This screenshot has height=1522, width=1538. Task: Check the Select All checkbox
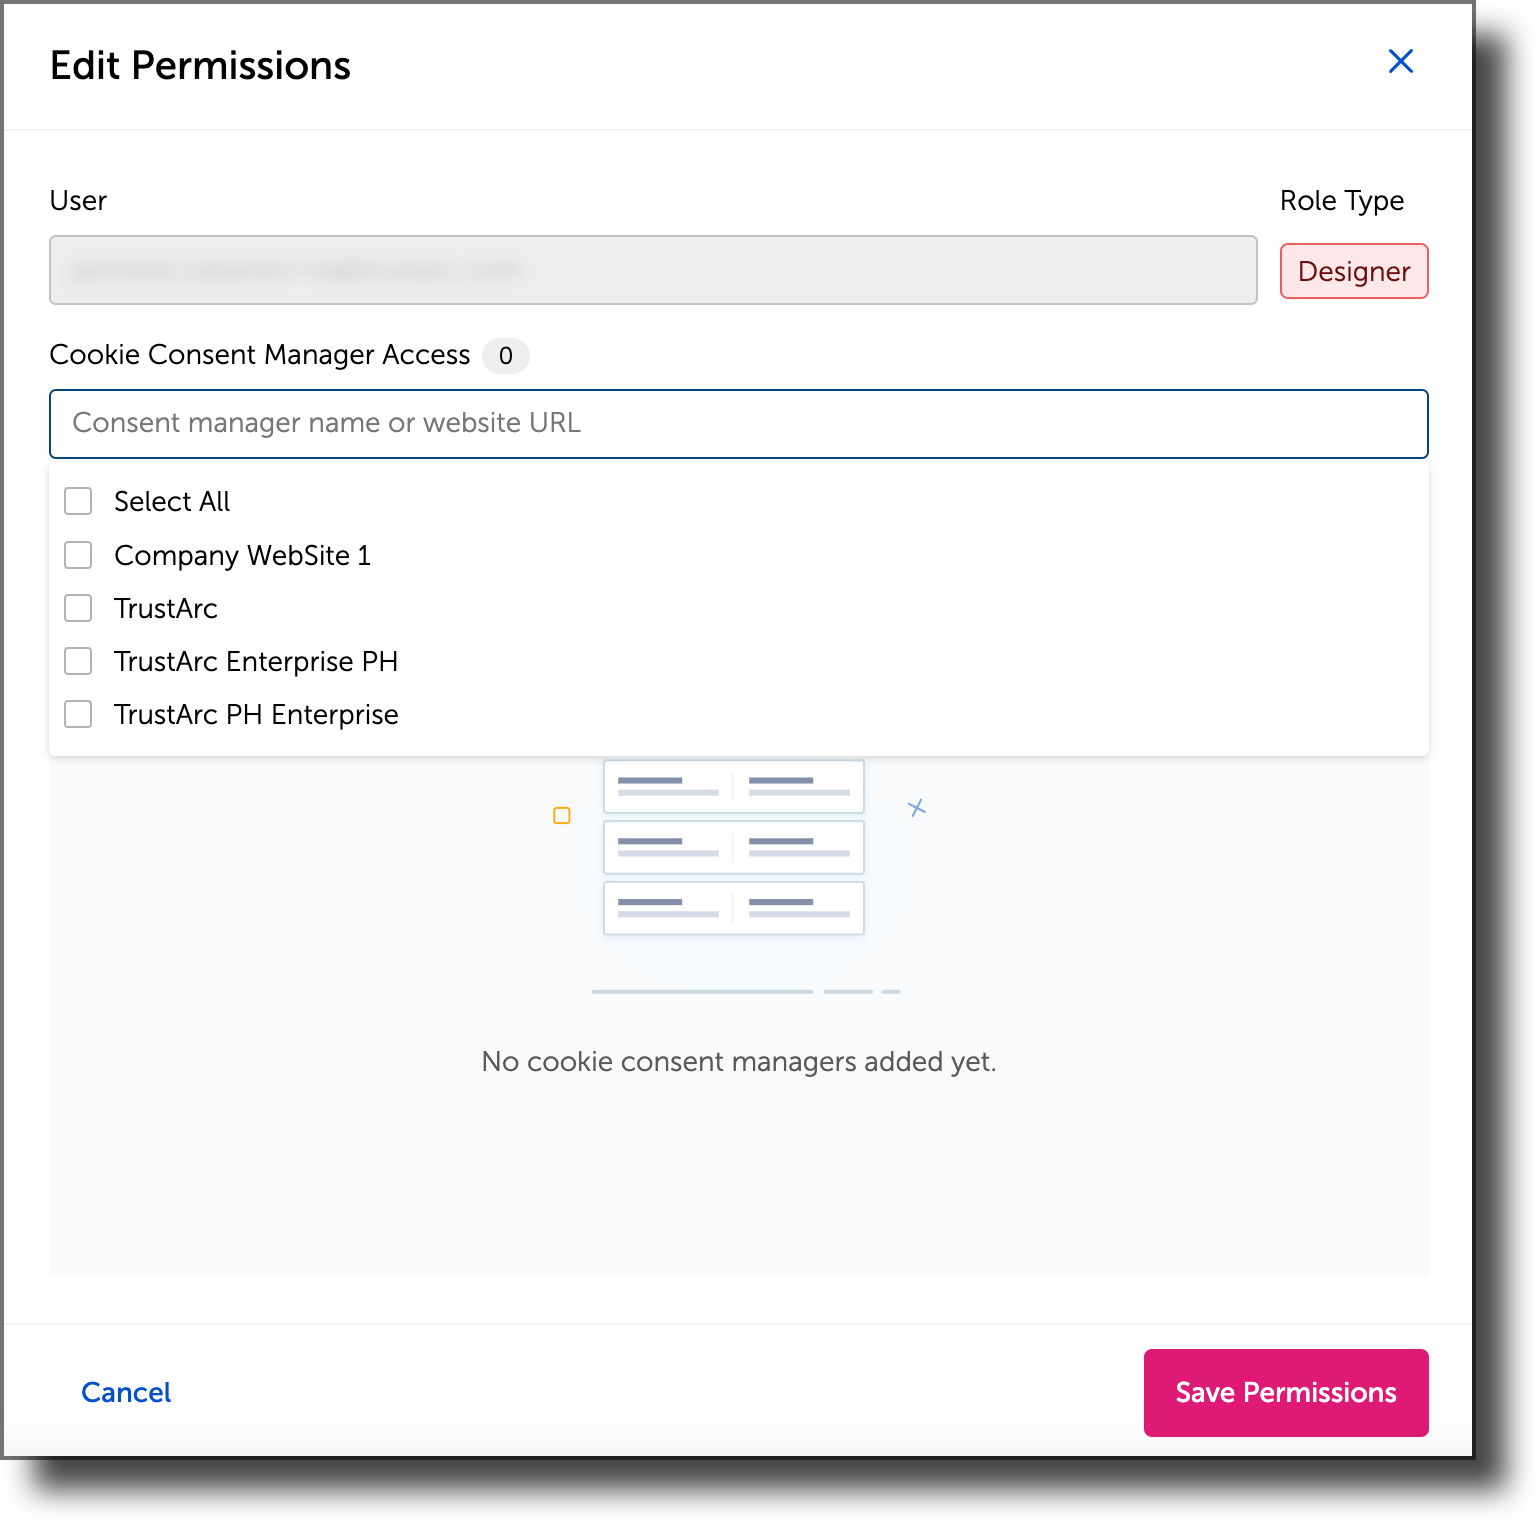click(78, 501)
